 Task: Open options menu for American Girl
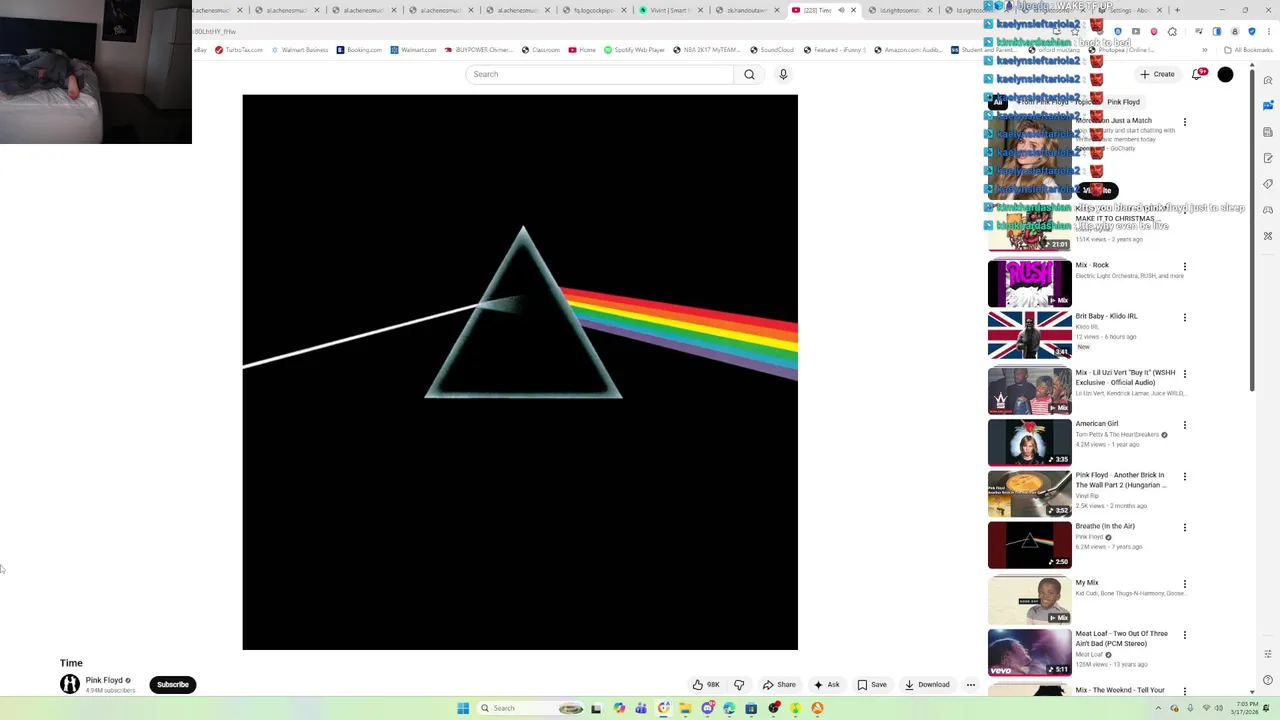pyautogui.click(x=1185, y=425)
